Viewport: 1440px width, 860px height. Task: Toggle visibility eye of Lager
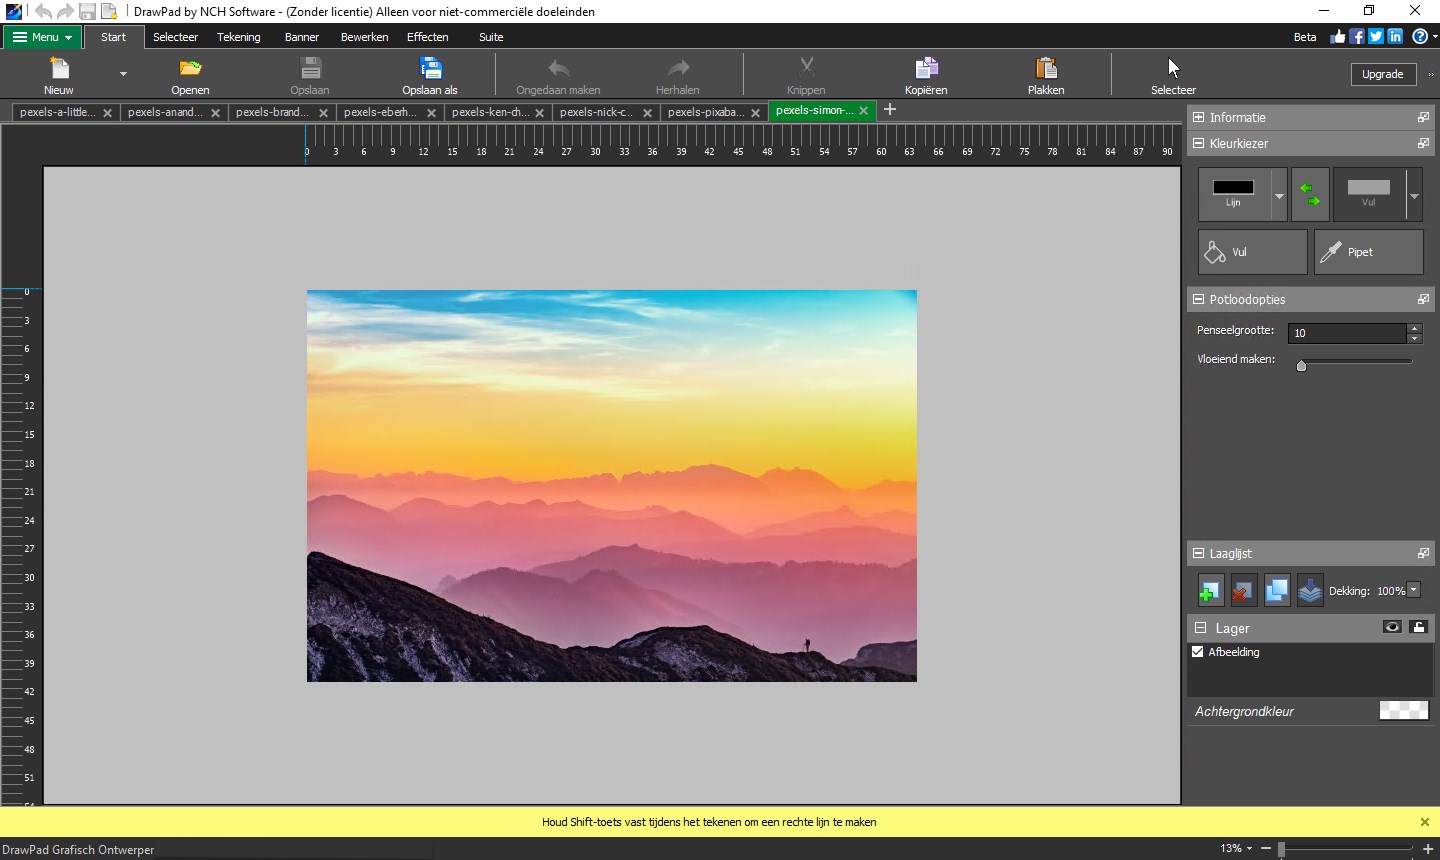[x=1391, y=627]
